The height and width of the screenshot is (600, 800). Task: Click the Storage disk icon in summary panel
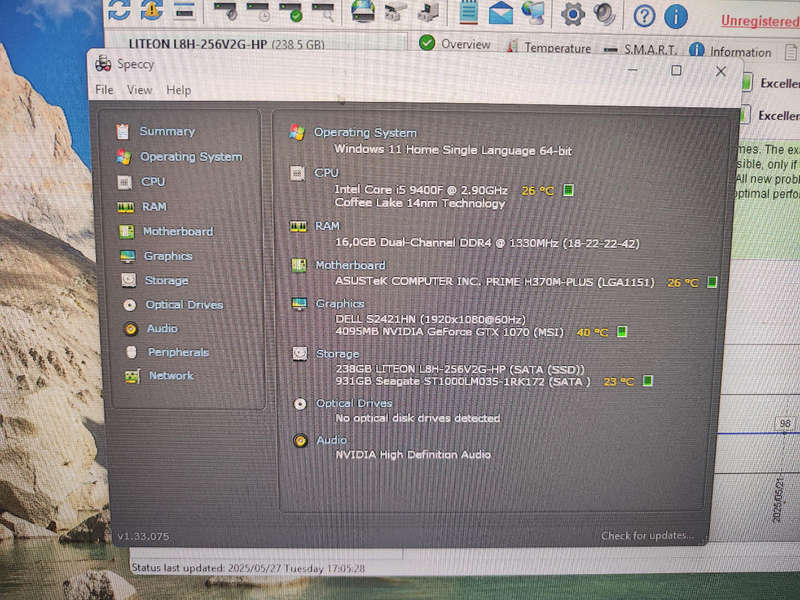click(299, 353)
